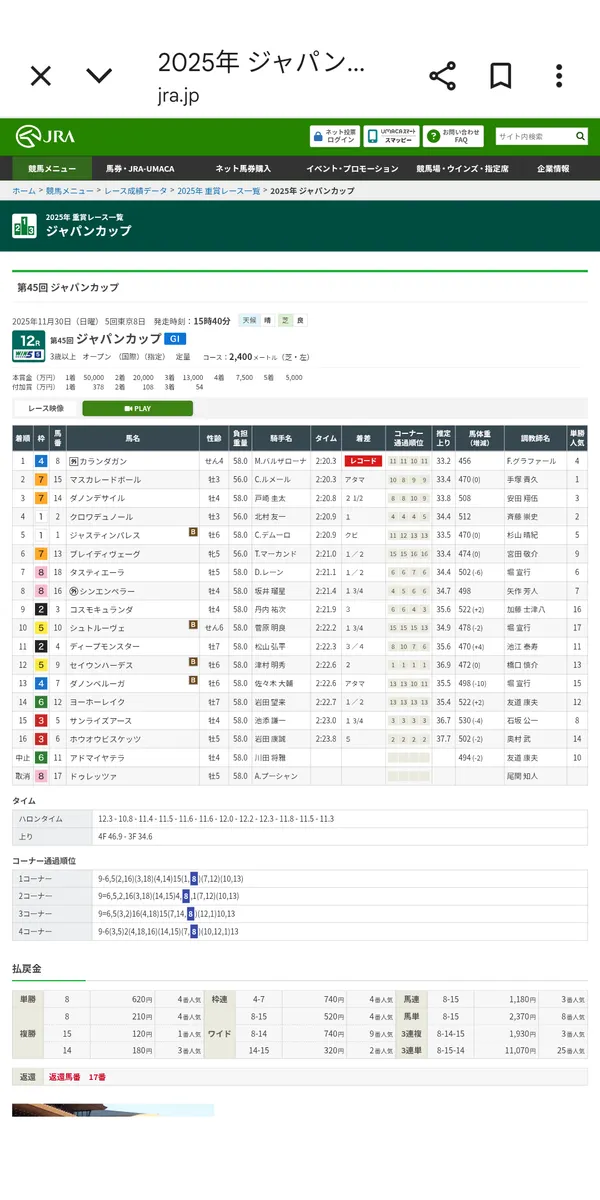The width and height of the screenshot is (600, 1200).
Task: Open ネット投票 ログイン button
Action: (x=334, y=137)
